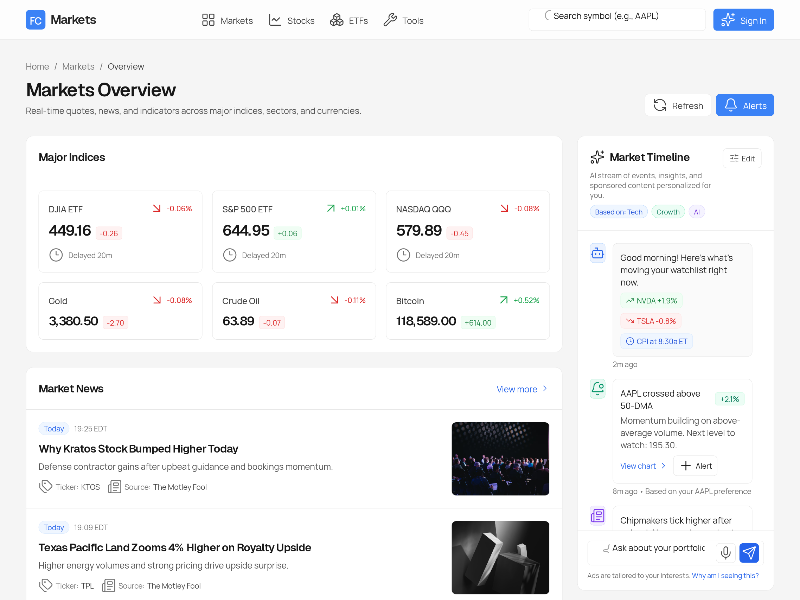
Task: Open View more market news
Action: coord(515,388)
